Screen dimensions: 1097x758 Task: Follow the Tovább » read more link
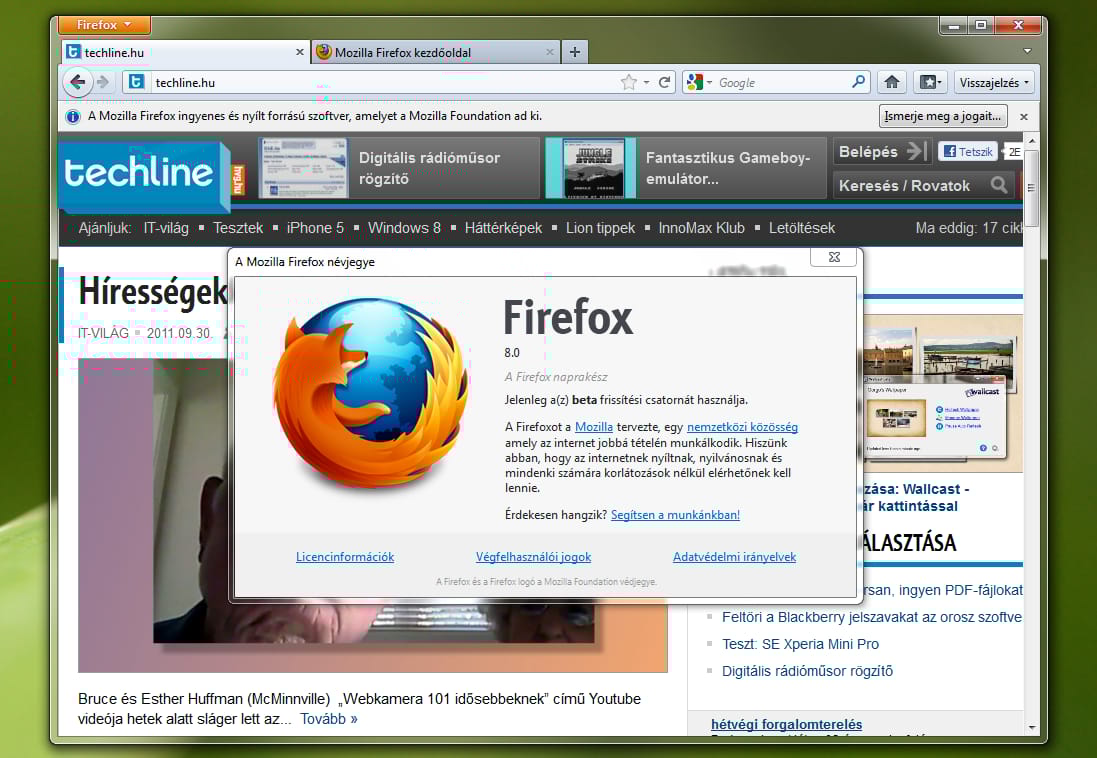click(x=329, y=719)
